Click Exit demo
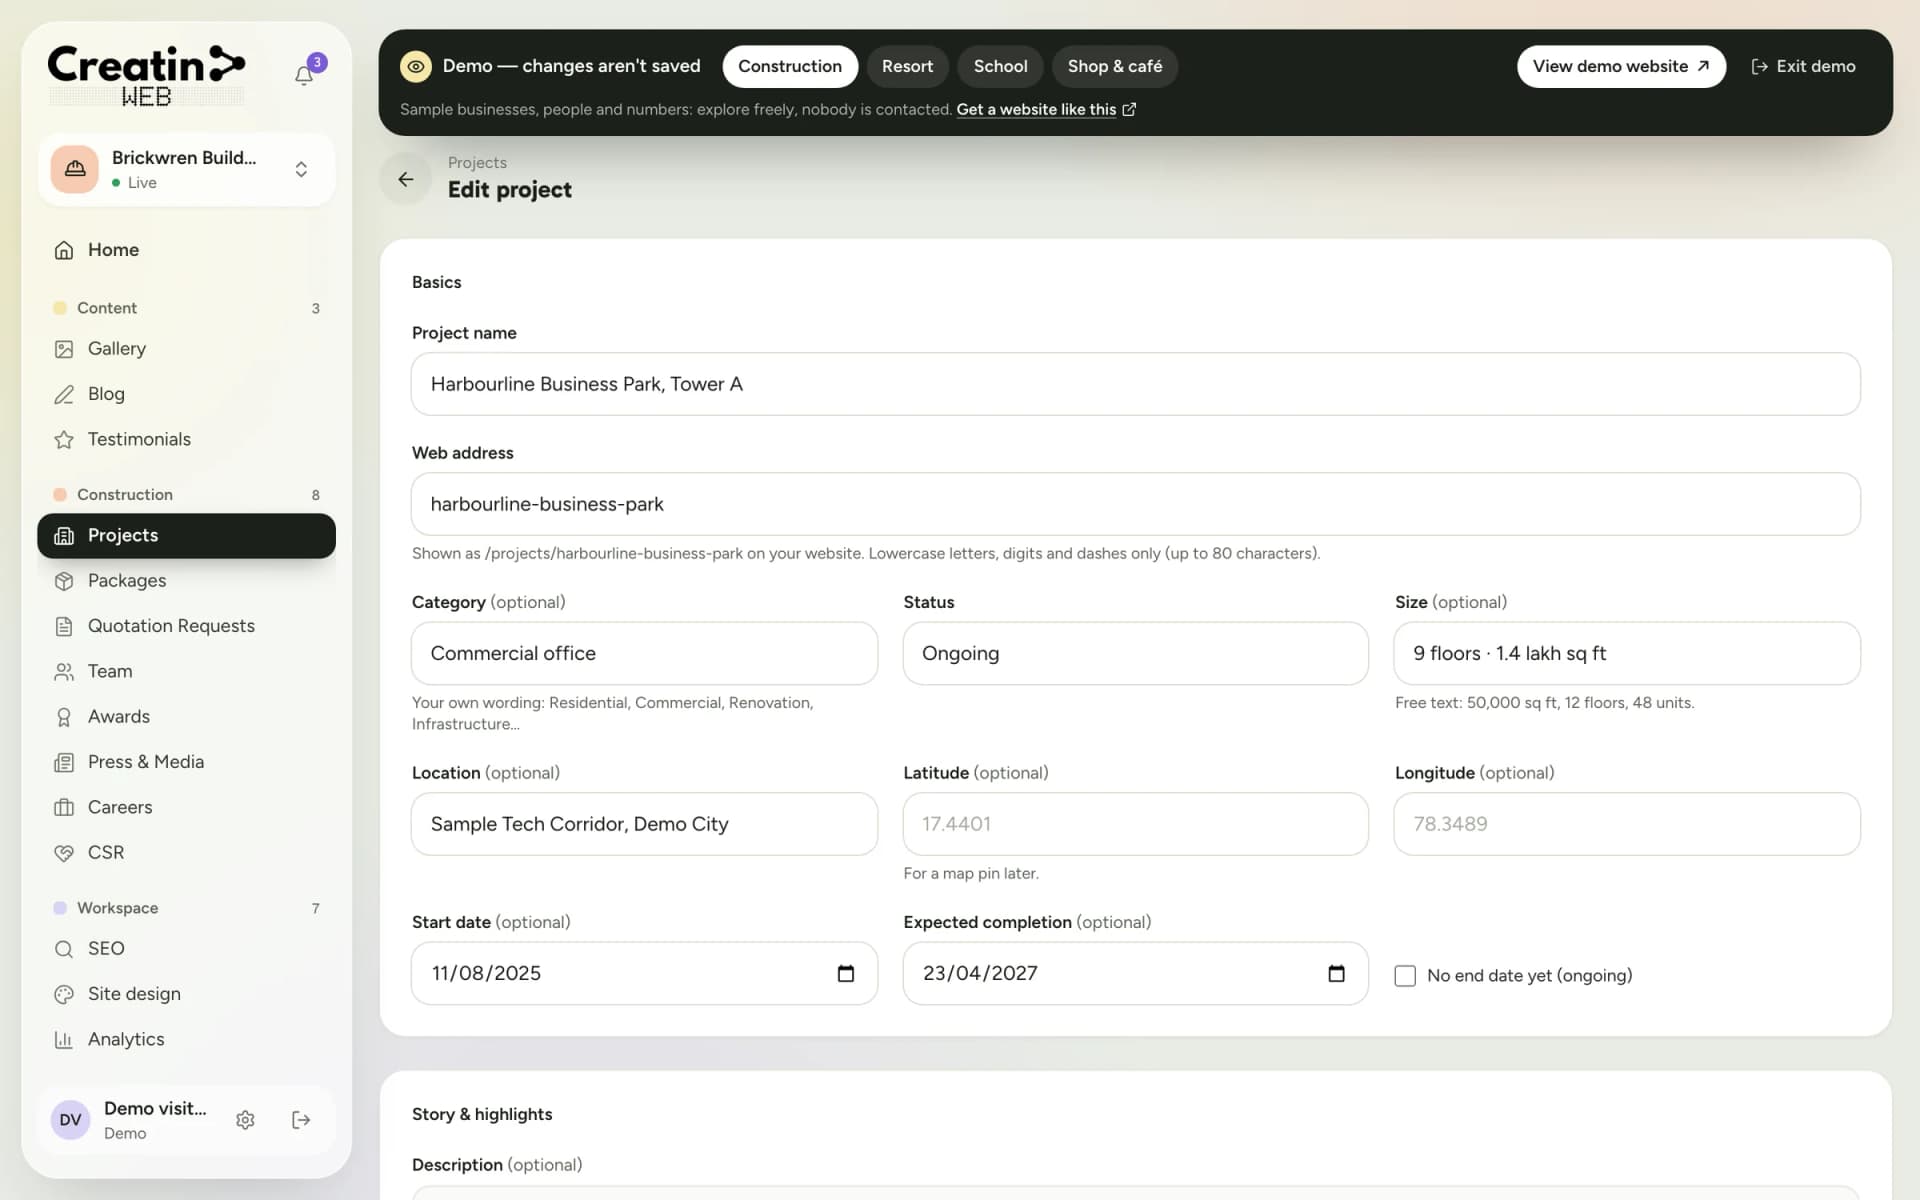This screenshot has width=1920, height=1200. click(x=1803, y=66)
